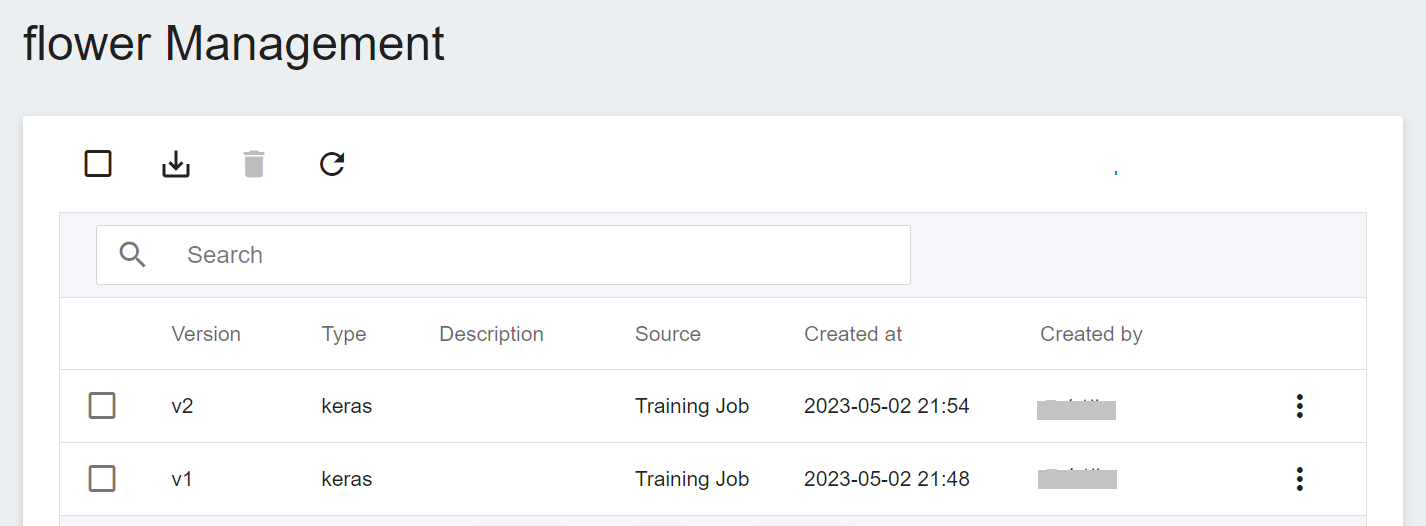Click the download icon in toolbar
This screenshot has width=1426, height=526.
(x=176, y=164)
